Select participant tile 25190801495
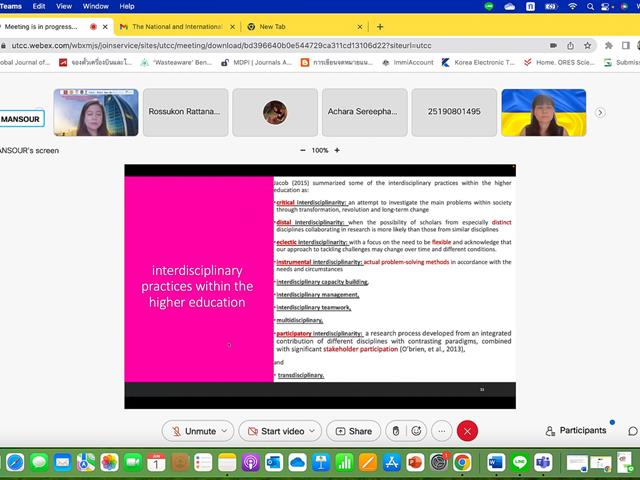This screenshot has height=480, width=640. 454,112
